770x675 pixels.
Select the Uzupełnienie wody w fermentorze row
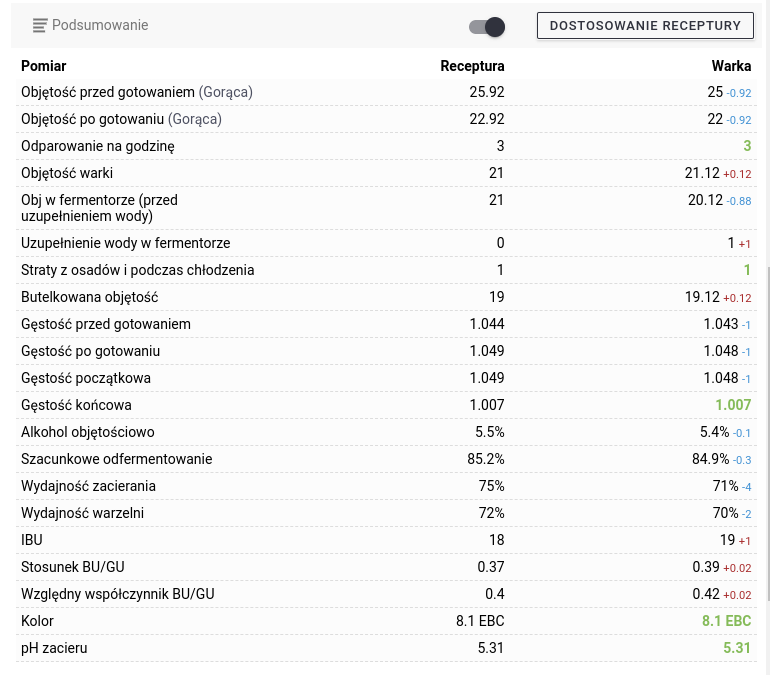pos(126,243)
